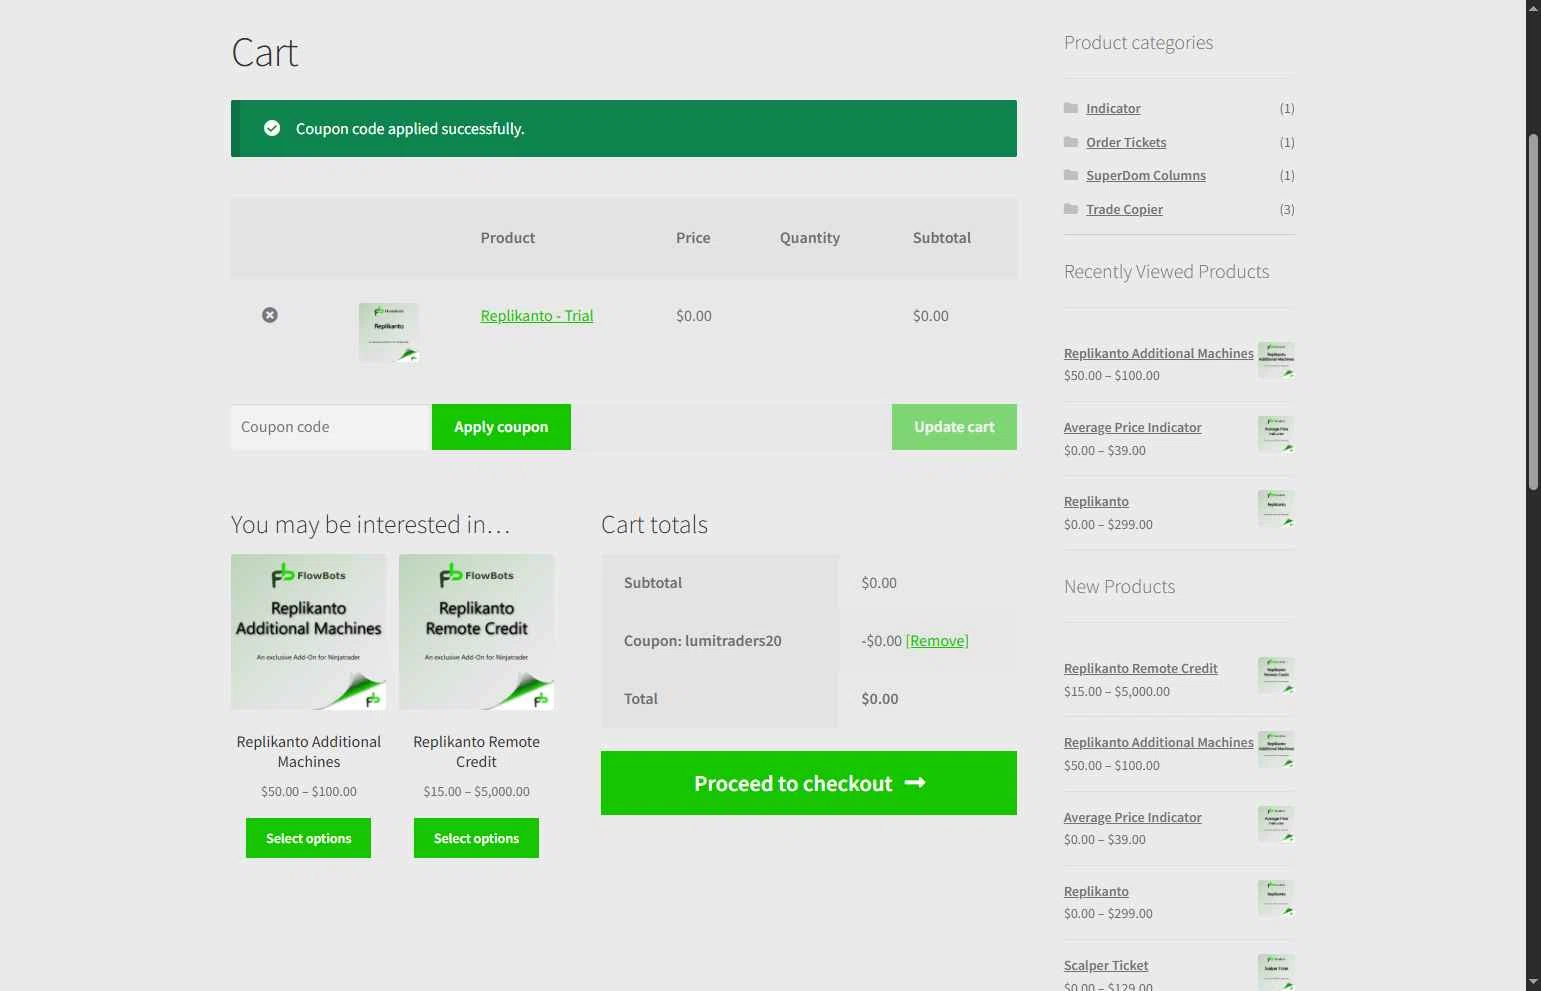
Task: Open Average Price Indicator in Recently Viewed
Action: [x=1132, y=427]
